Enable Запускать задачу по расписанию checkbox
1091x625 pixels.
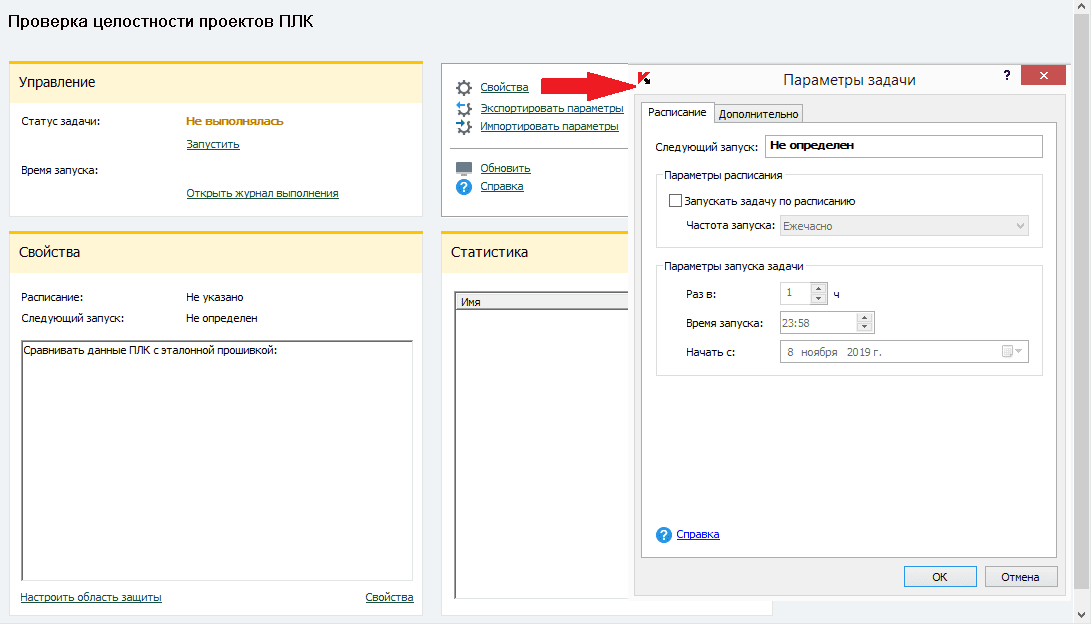pyautogui.click(x=675, y=201)
